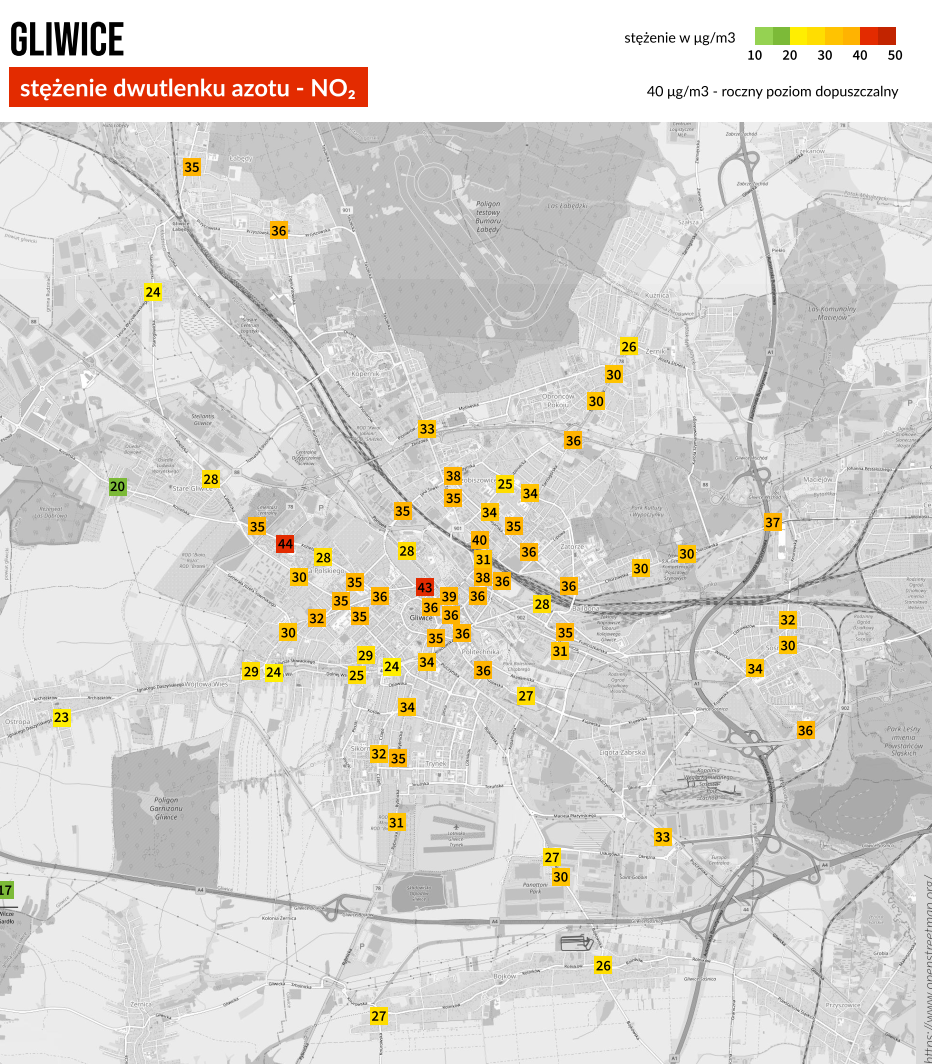Click the darkest red legend swatch
Image resolution: width=932 pixels, height=1064 pixels.
(886, 35)
